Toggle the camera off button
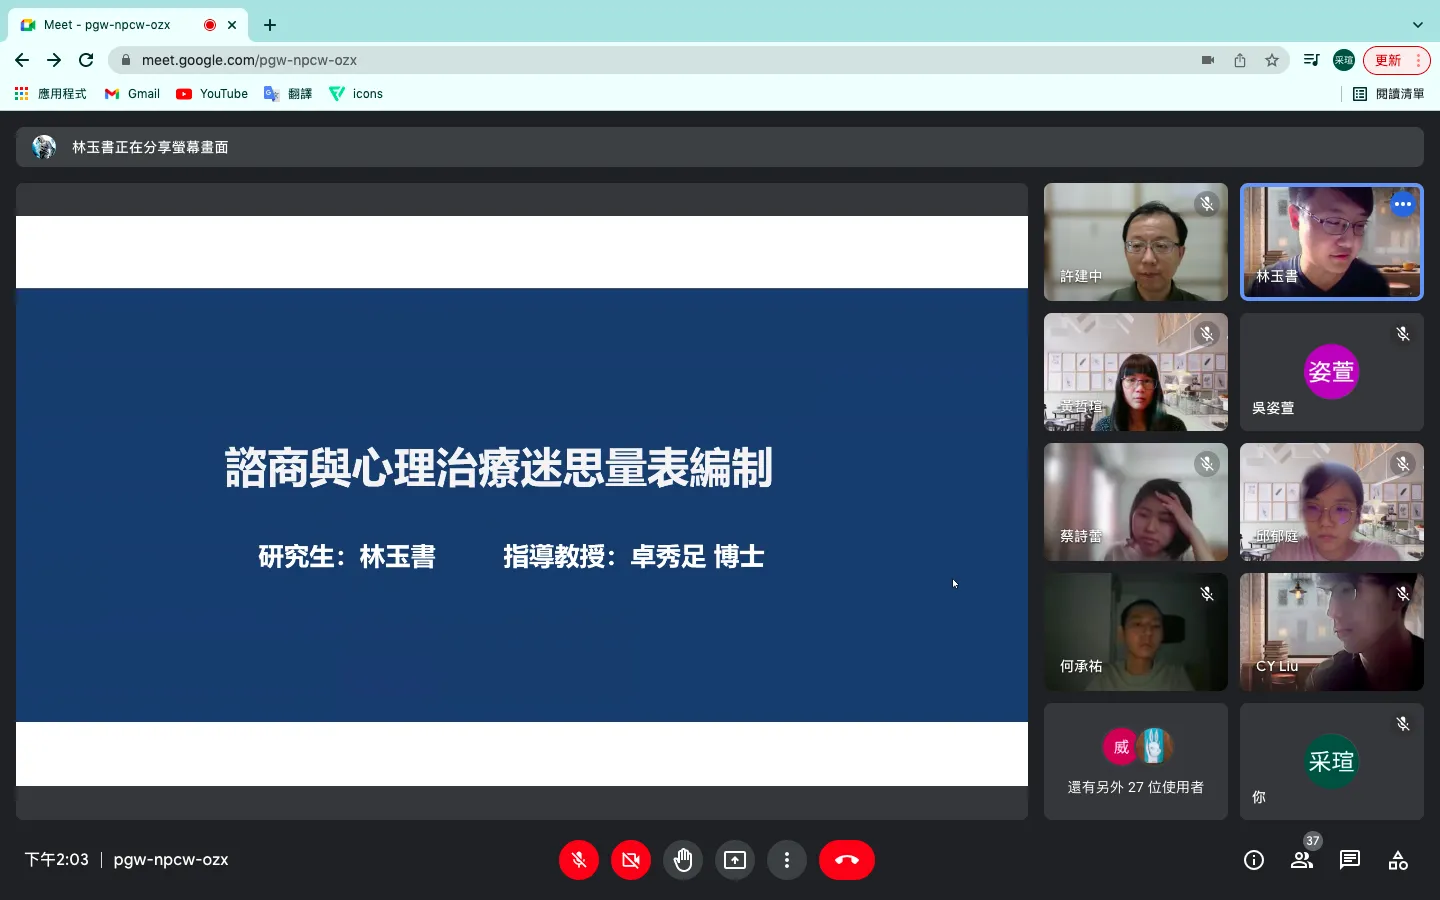The height and width of the screenshot is (900, 1440). tap(631, 860)
